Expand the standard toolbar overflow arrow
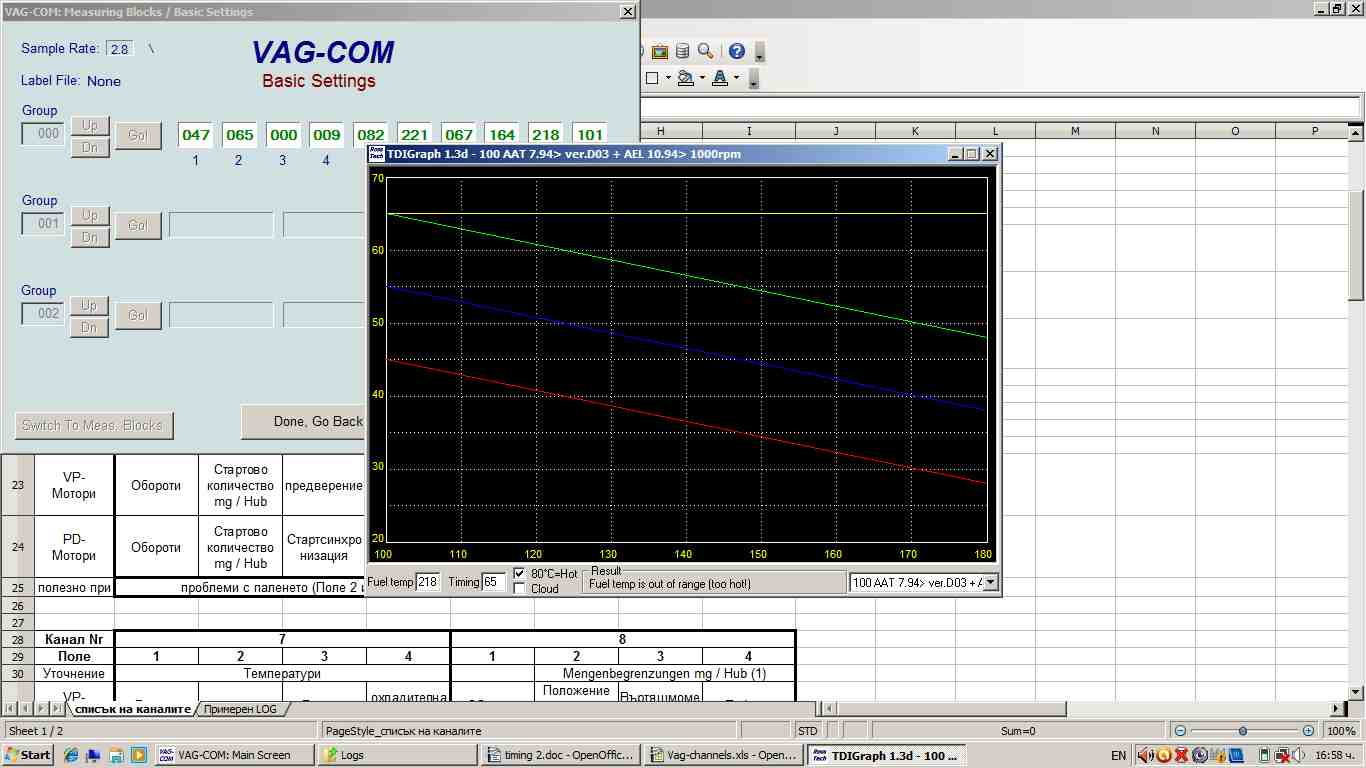 coord(760,52)
